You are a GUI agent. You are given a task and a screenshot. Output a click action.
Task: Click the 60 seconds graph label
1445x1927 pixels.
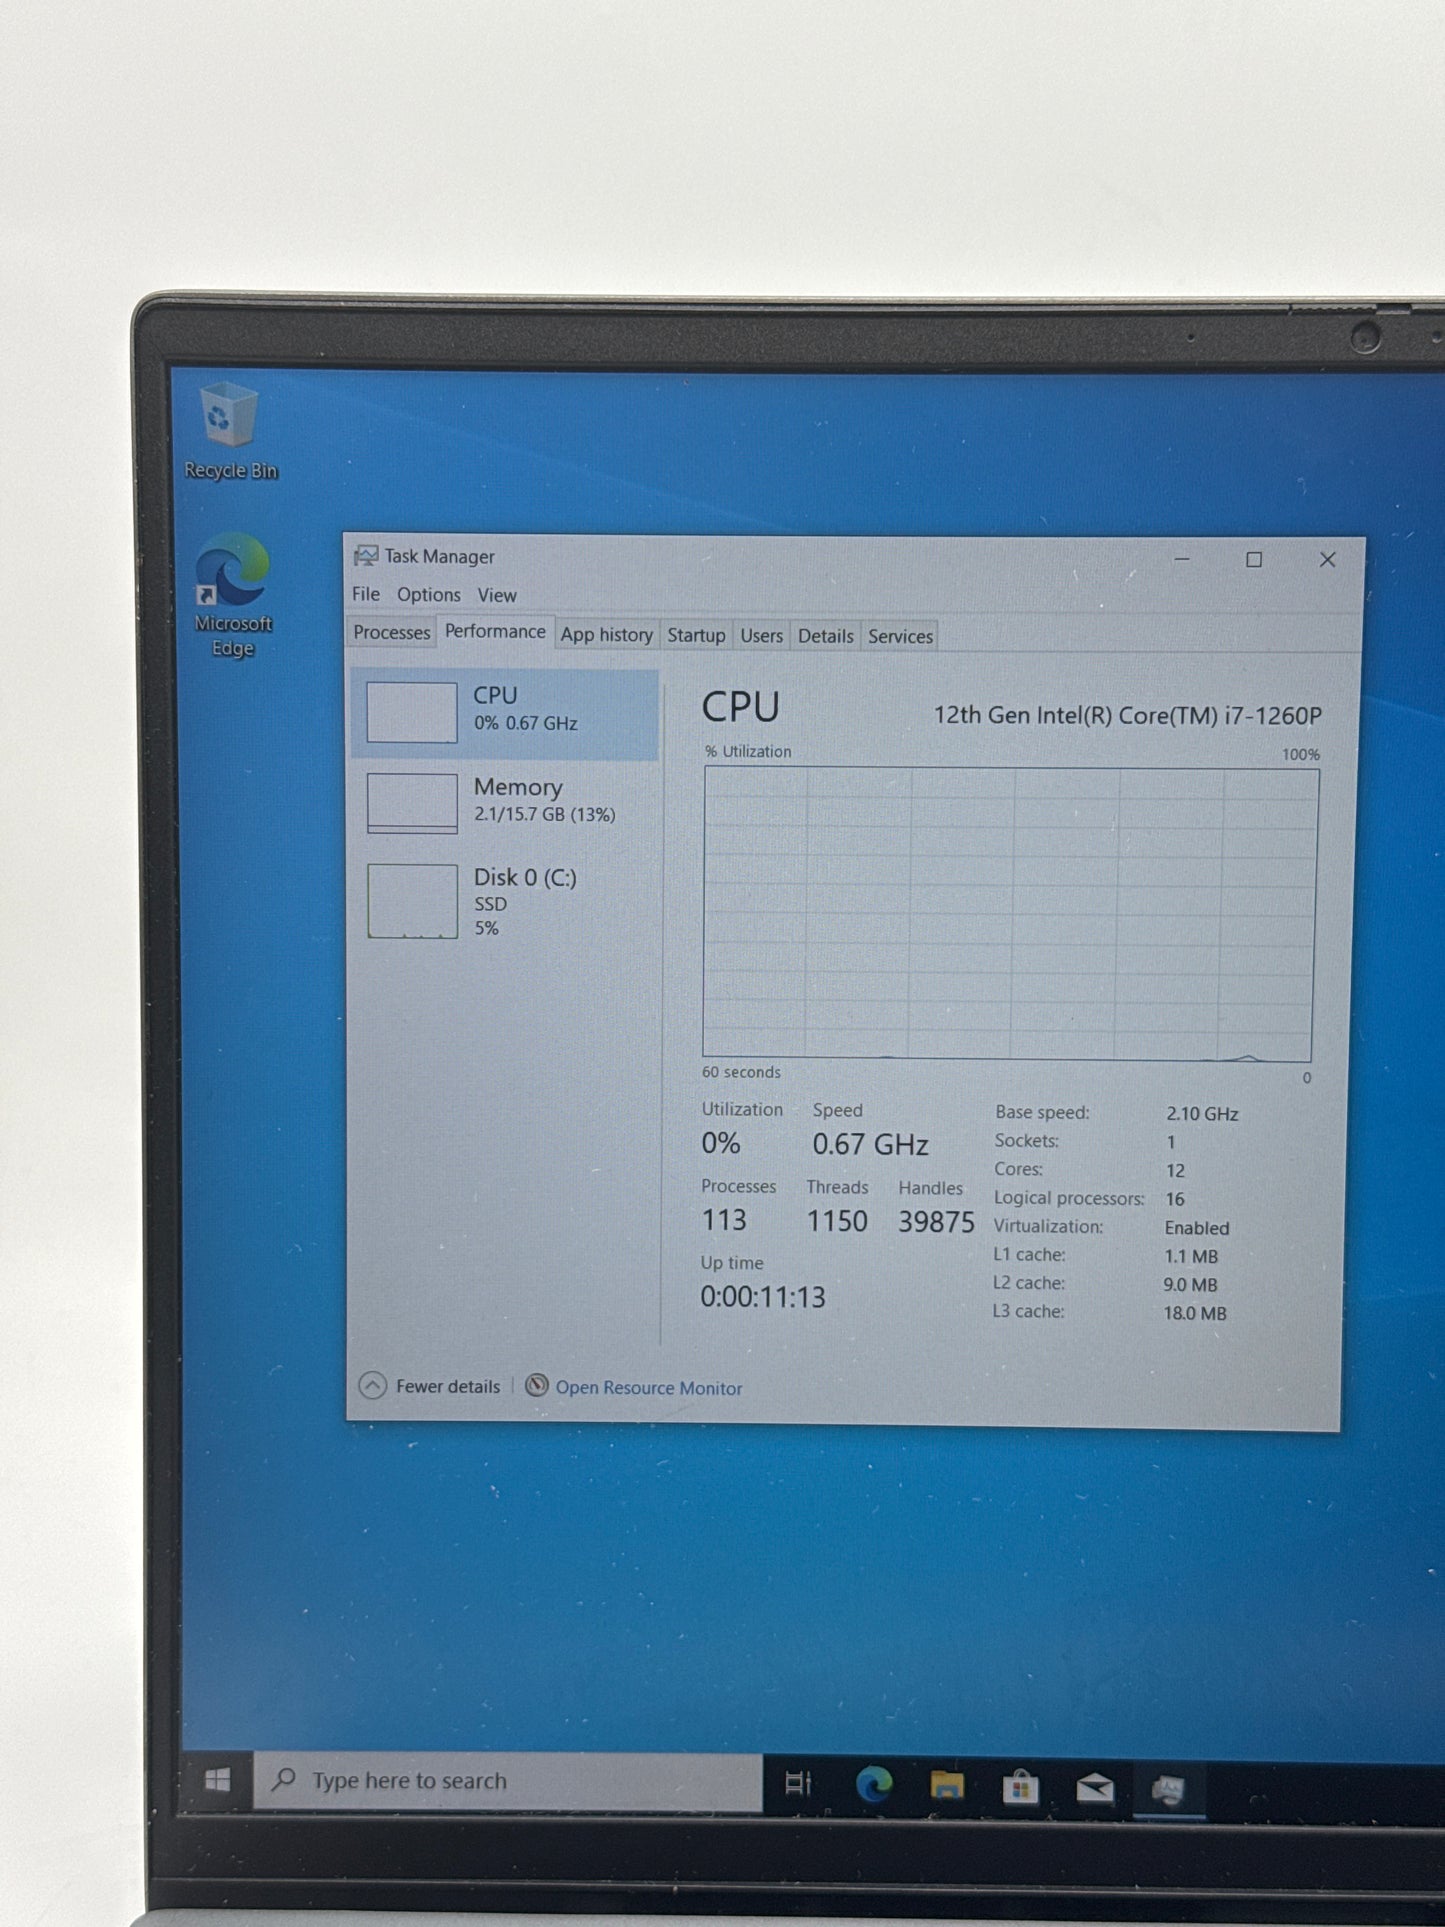[741, 1072]
